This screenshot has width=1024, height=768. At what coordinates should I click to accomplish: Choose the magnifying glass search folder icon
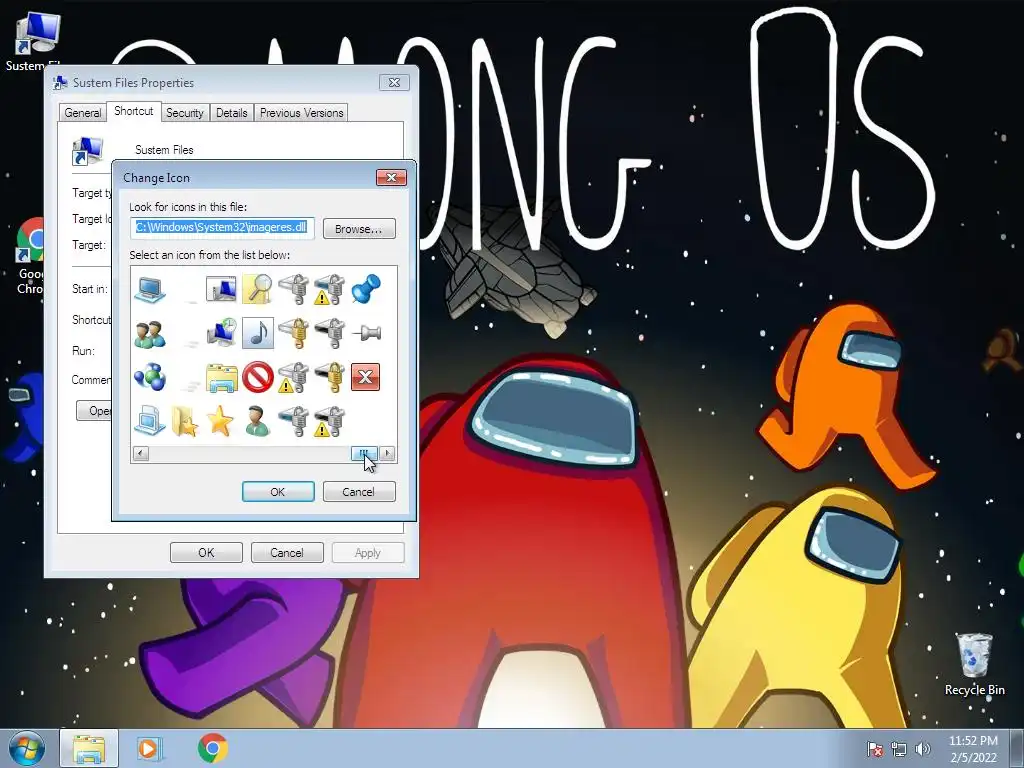click(x=257, y=289)
